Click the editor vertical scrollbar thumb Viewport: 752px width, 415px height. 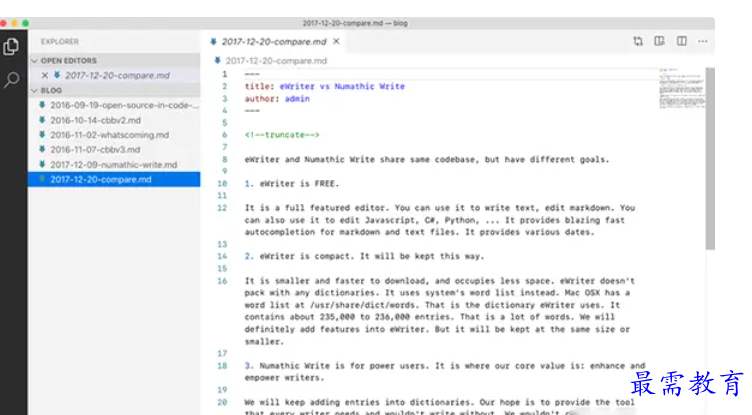click(x=710, y=159)
